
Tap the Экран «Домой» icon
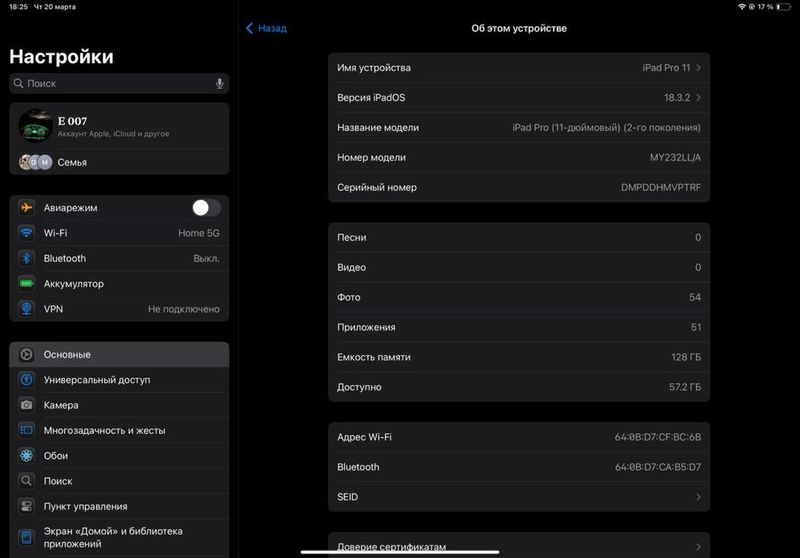point(27,537)
